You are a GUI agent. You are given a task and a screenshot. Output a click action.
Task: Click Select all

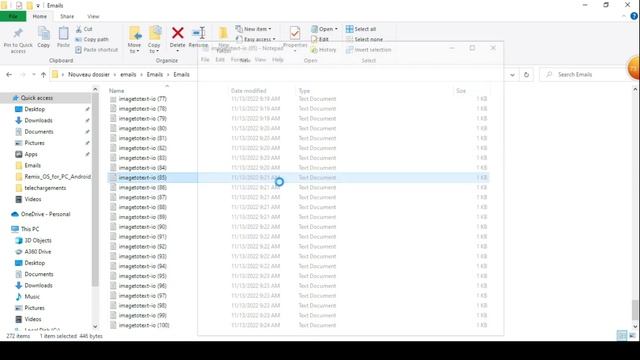361,29
